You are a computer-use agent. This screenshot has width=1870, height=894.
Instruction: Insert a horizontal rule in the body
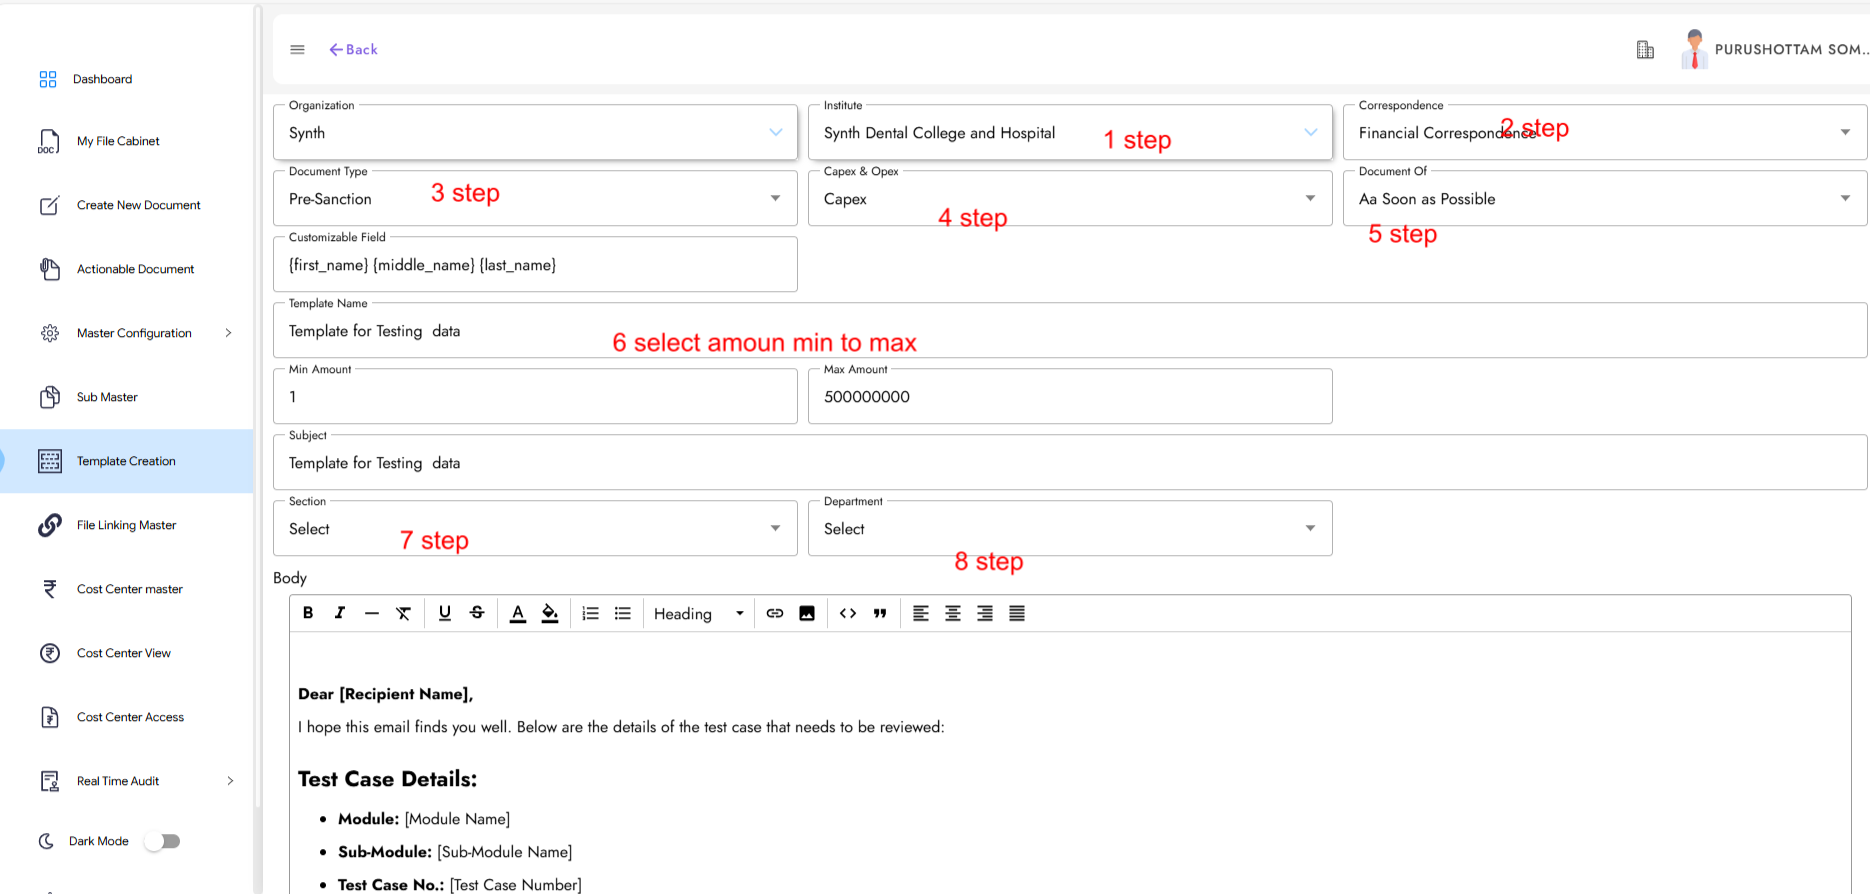point(372,613)
